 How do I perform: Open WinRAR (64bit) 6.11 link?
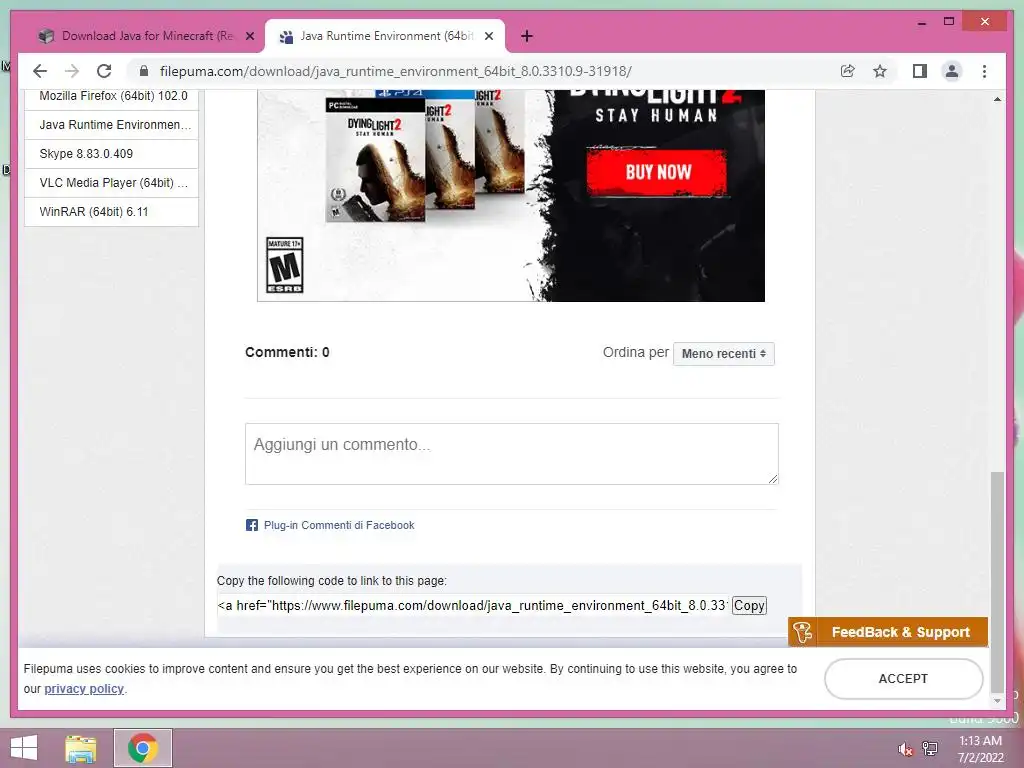coord(113,212)
